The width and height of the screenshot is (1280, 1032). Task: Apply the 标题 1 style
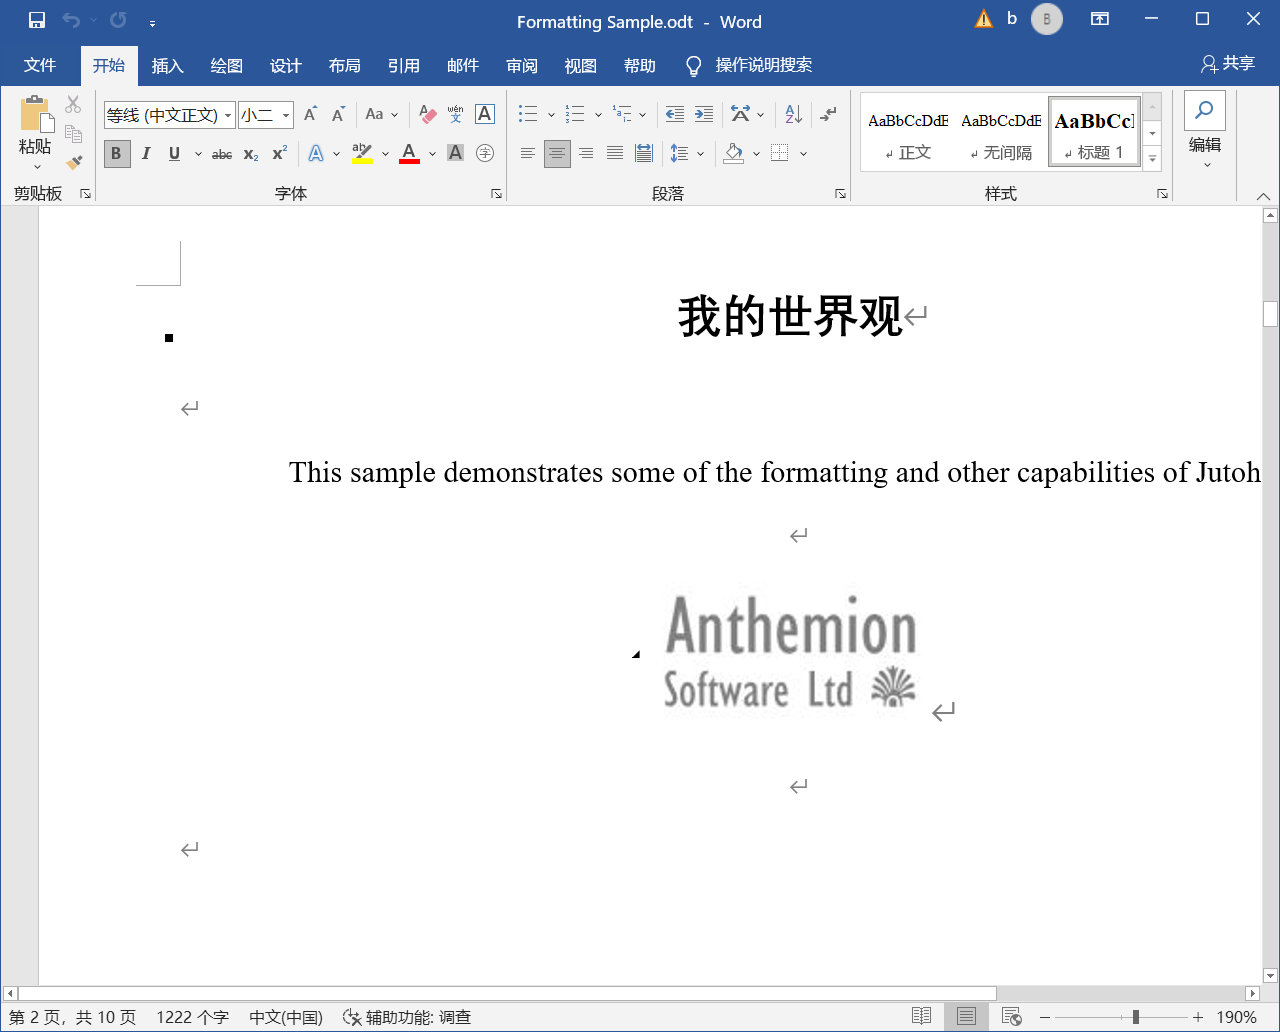coord(1094,134)
